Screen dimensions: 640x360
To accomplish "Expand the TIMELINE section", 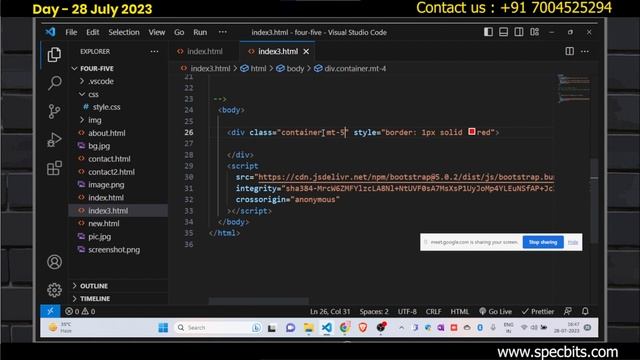I will click(x=95, y=298).
